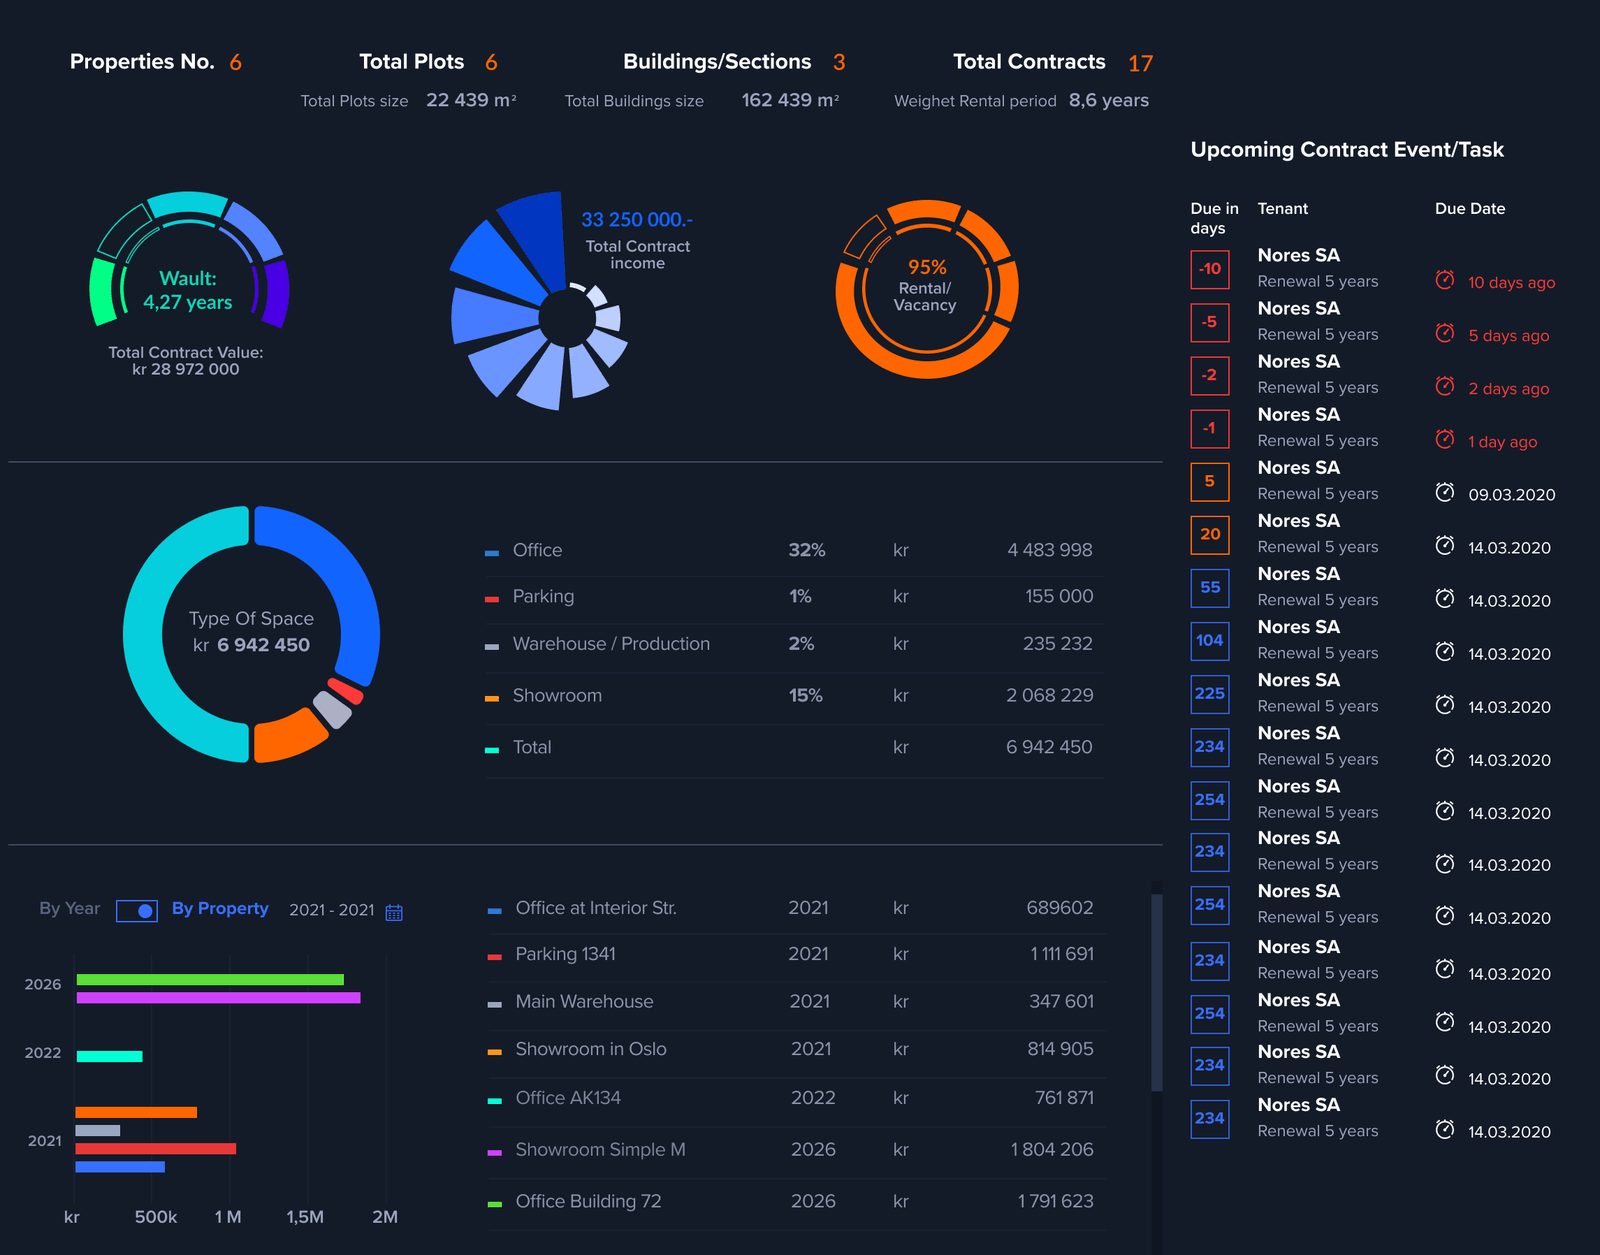Click the Office '32%' share value
1600x1255 pixels.
tap(807, 550)
